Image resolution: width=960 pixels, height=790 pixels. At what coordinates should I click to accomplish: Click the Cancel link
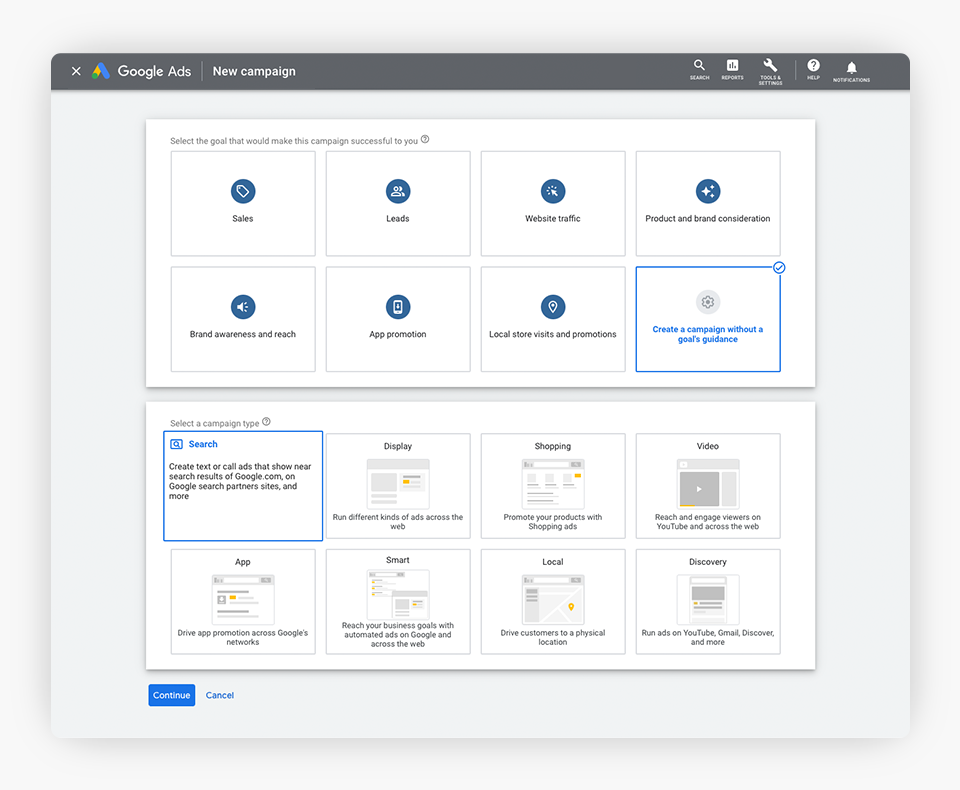tap(220, 695)
